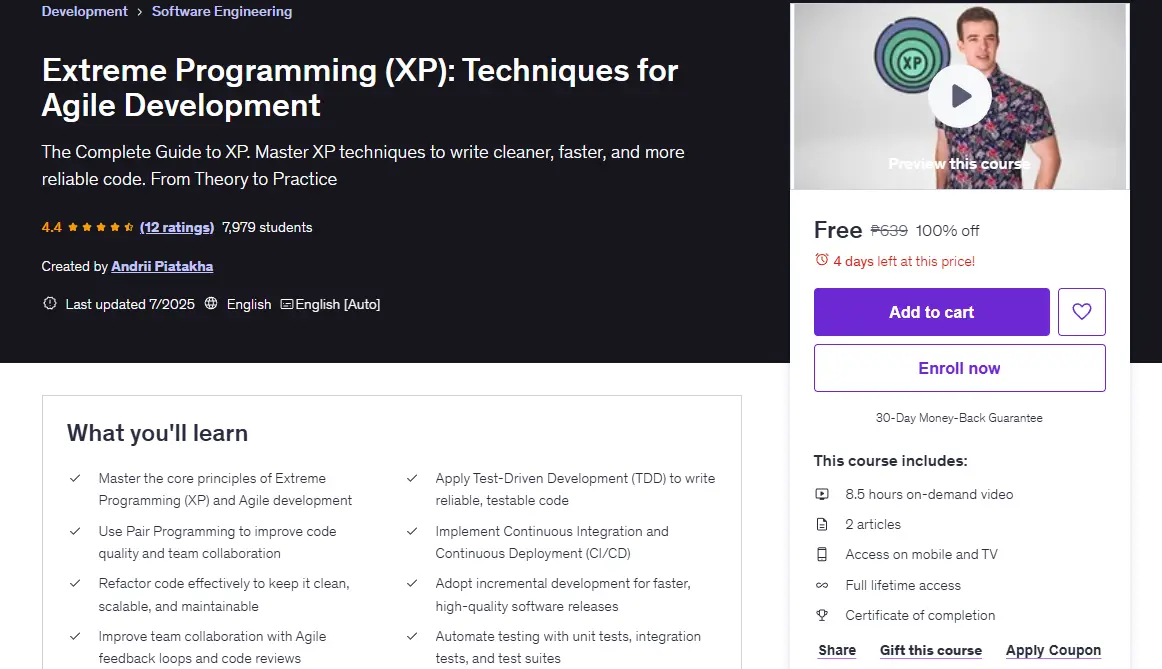
Task: Click checkmark beside Improve team collaboration
Action: 75,636
